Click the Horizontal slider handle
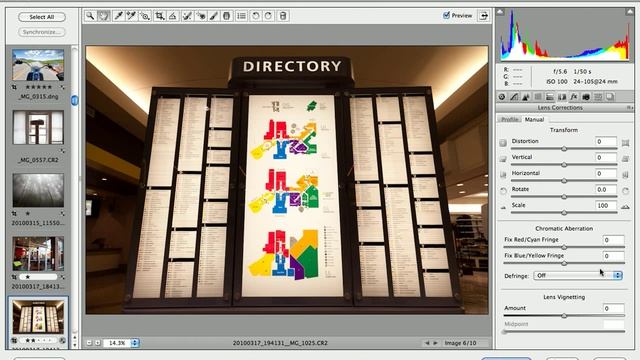 click(564, 181)
